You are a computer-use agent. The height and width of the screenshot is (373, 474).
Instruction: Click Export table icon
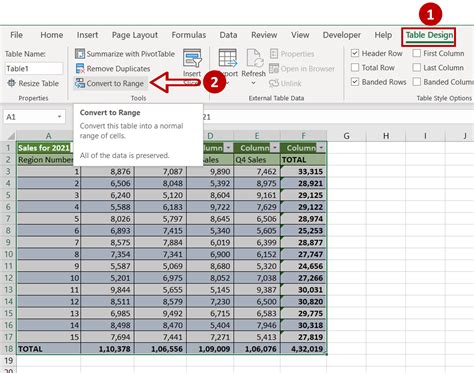(228, 58)
